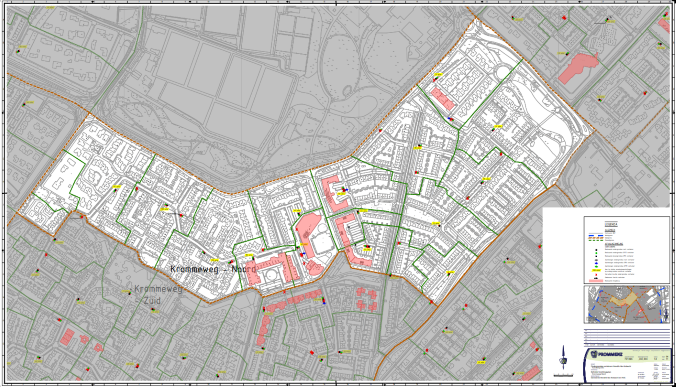Select the north arrow compass symbol
This screenshot has width=676, height=387.
click(x=563, y=357)
